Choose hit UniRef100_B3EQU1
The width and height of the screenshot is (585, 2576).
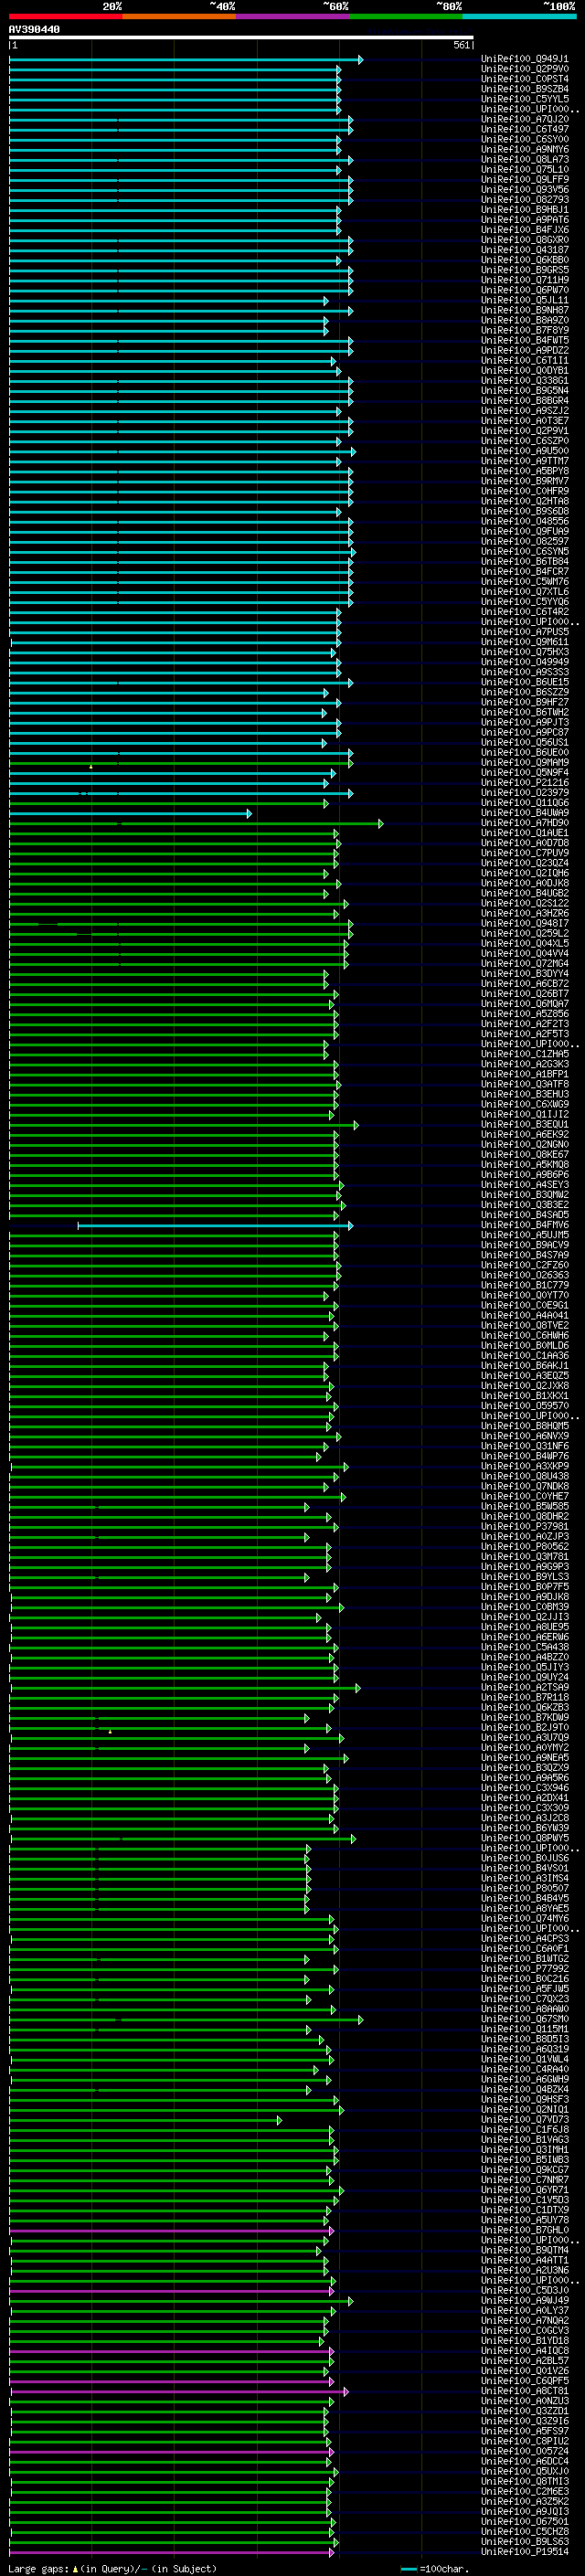pyautogui.click(x=525, y=1125)
